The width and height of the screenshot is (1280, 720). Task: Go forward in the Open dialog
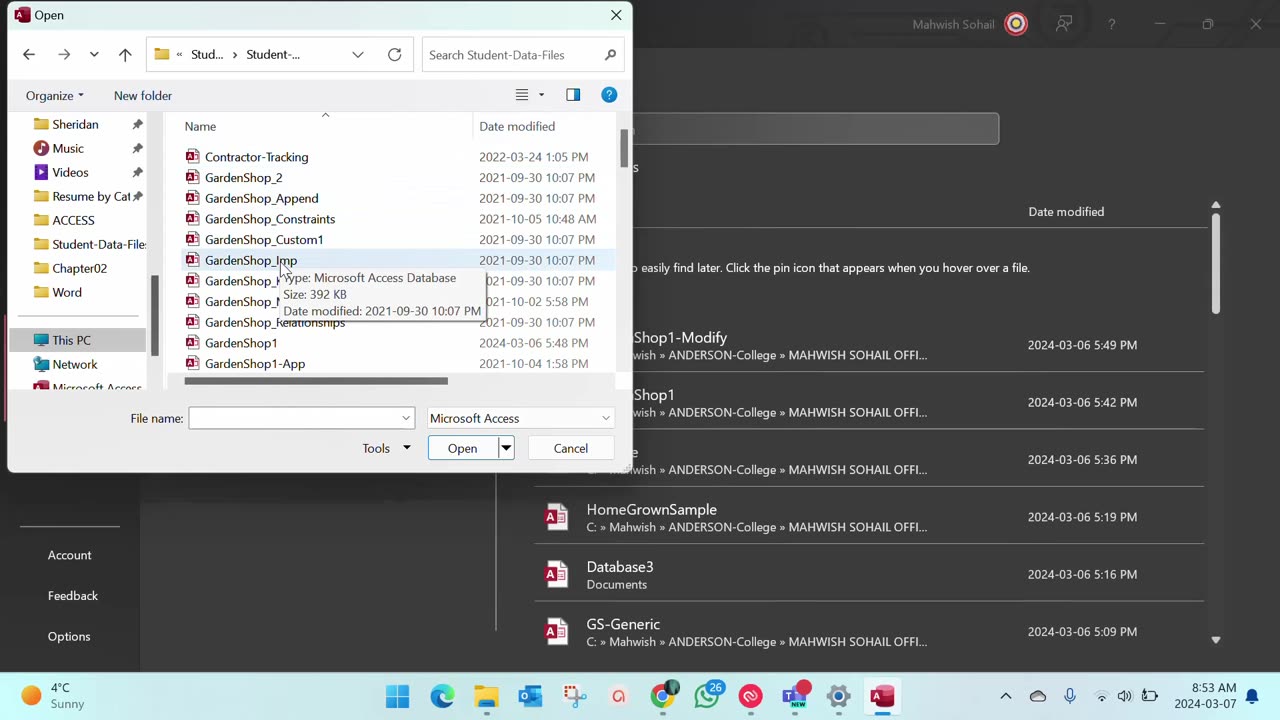coord(64,55)
